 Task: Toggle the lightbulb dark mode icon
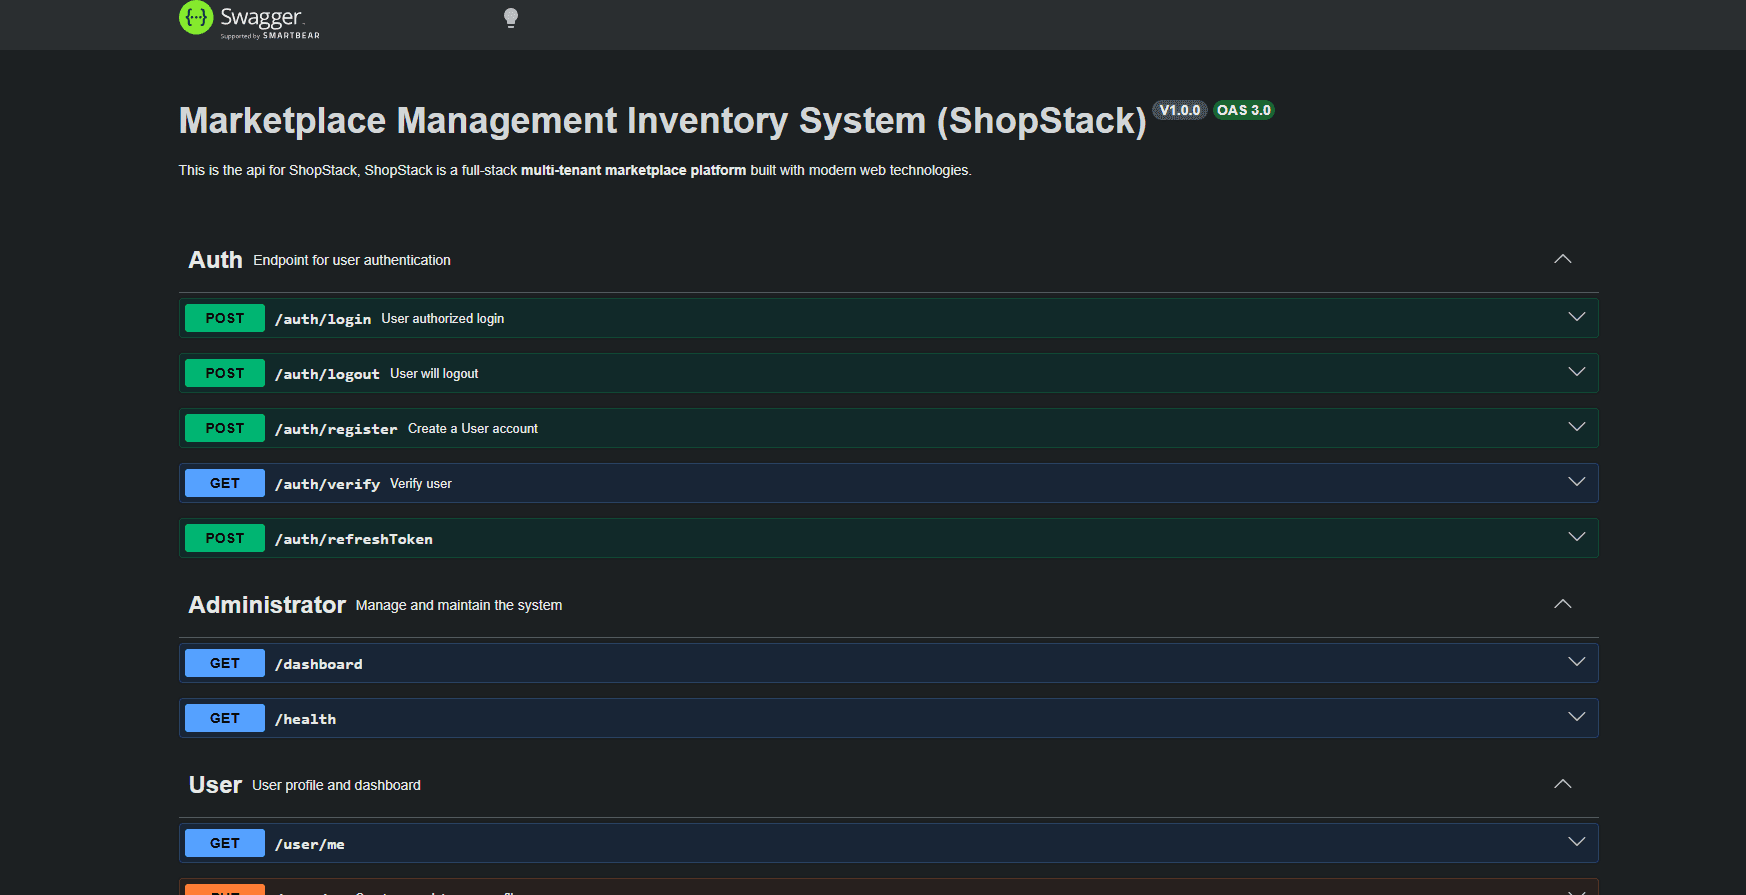click(x=511, y=18)
